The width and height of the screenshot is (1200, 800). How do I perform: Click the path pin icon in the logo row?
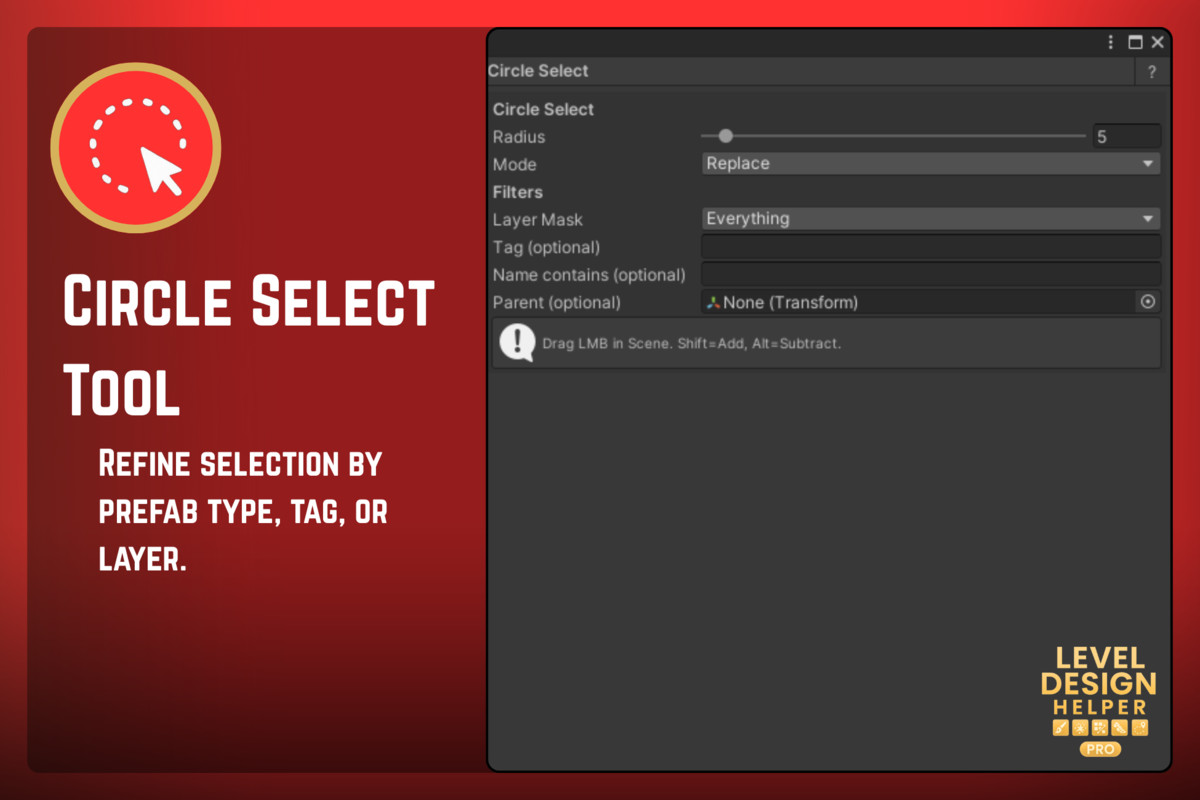point(1139,727)
